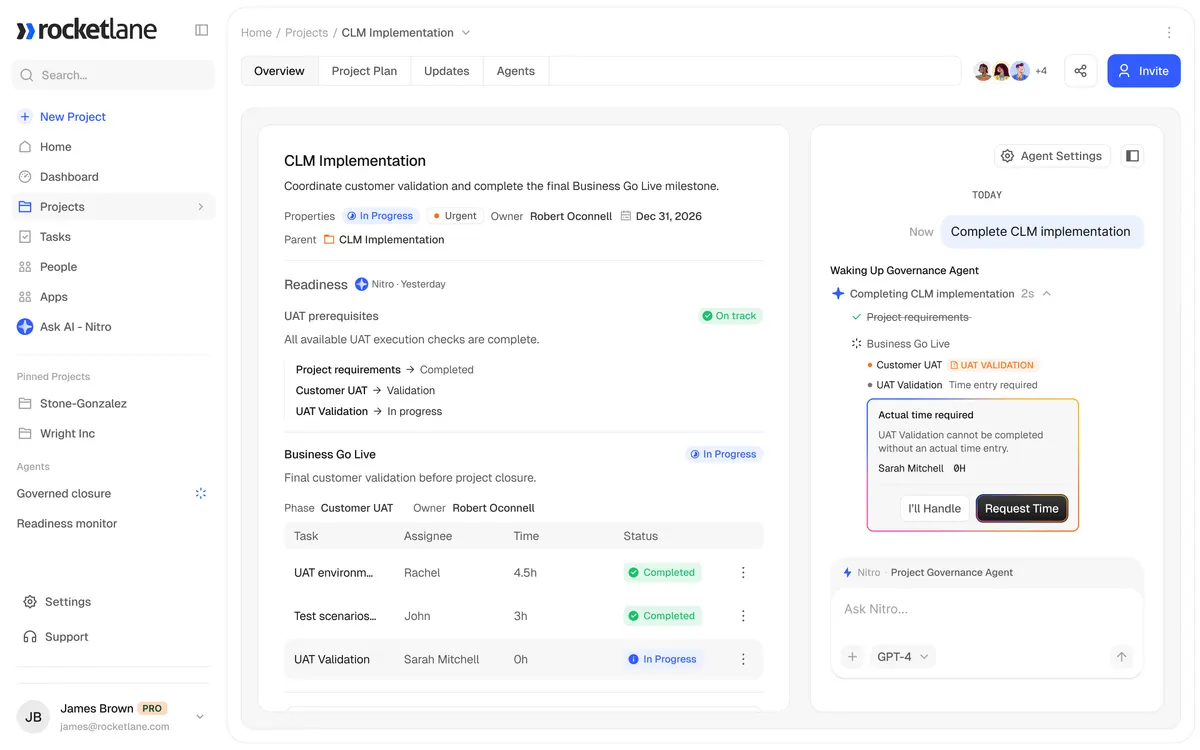This screenshot has width=1200, height=750.
Task: Collapse the left sidebar panel icon
Action: pyautogui.click(x=201, y=30)
